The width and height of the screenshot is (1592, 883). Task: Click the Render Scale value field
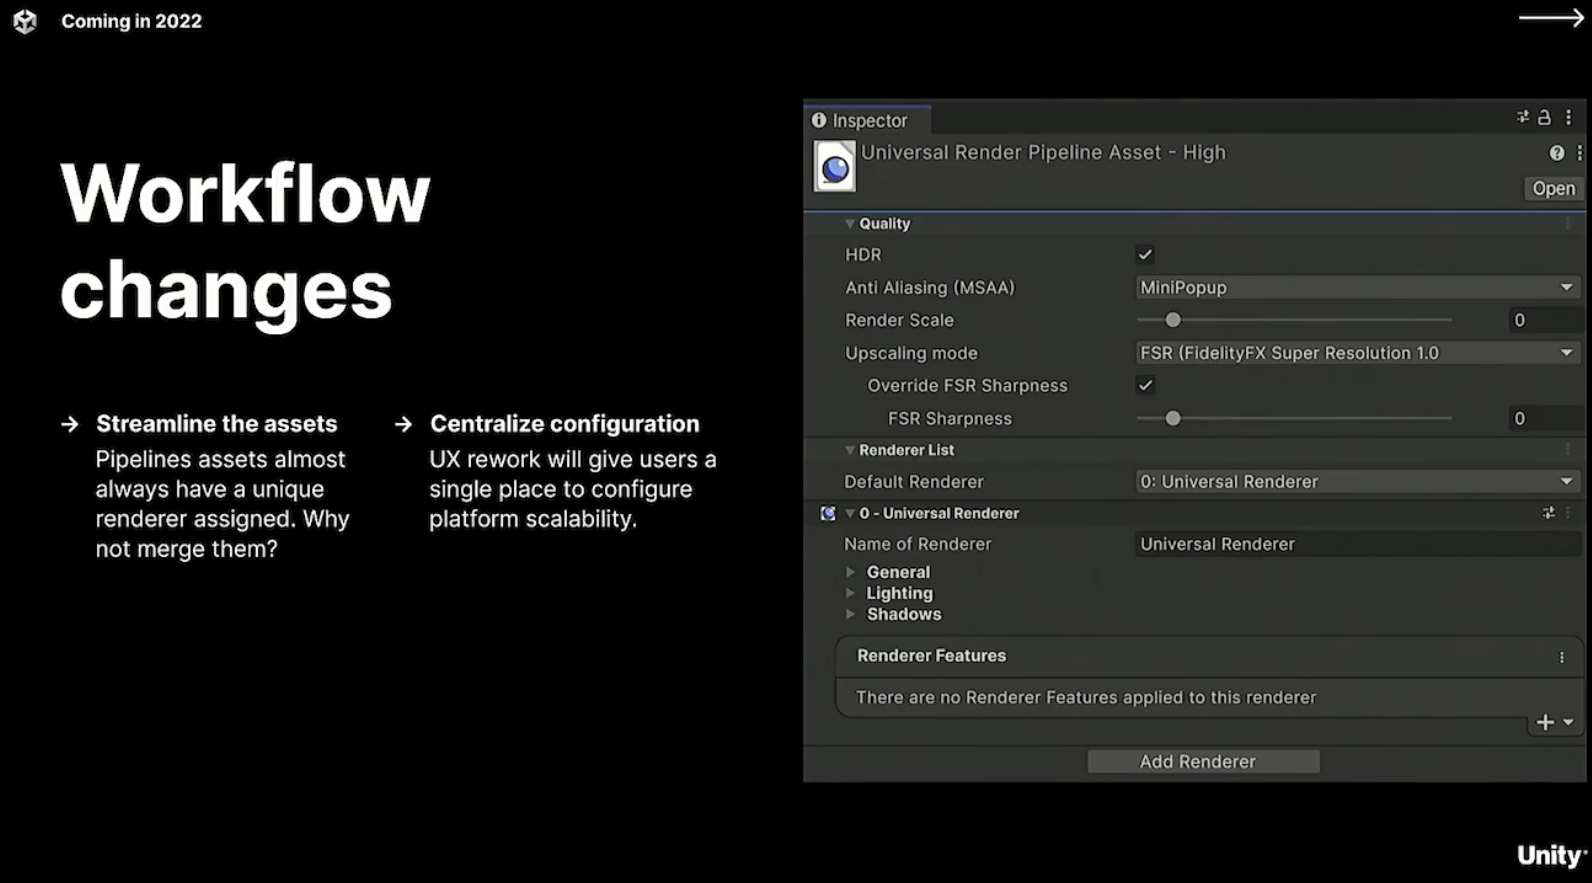click(x=1546, y=320)
